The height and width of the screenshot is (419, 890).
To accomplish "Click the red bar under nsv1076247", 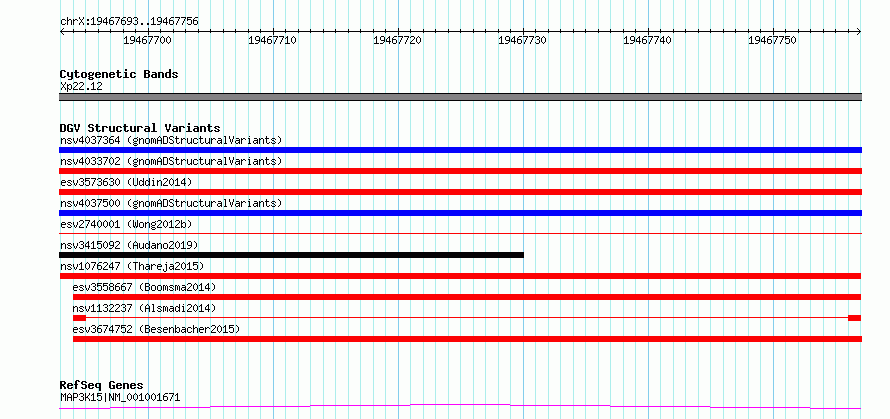I will (x=460, y=276).
